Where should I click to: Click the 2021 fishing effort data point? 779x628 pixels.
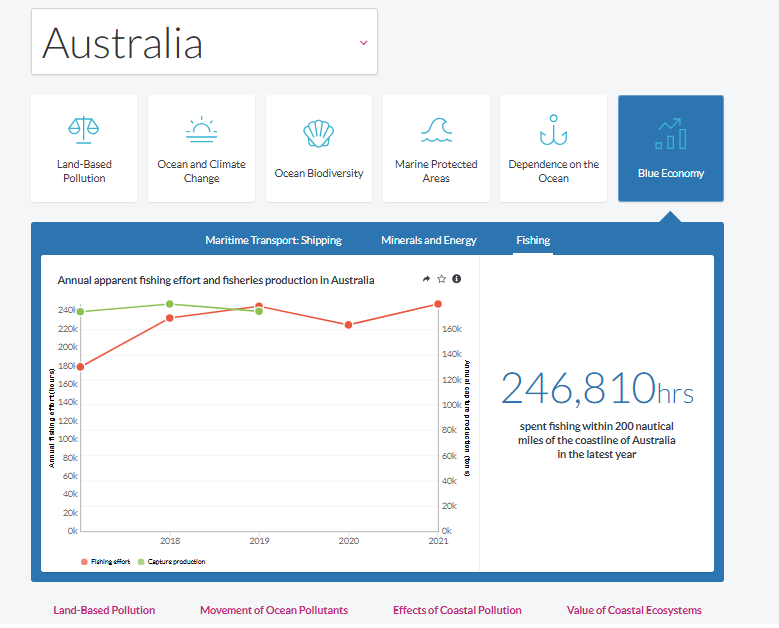[438, 304]
